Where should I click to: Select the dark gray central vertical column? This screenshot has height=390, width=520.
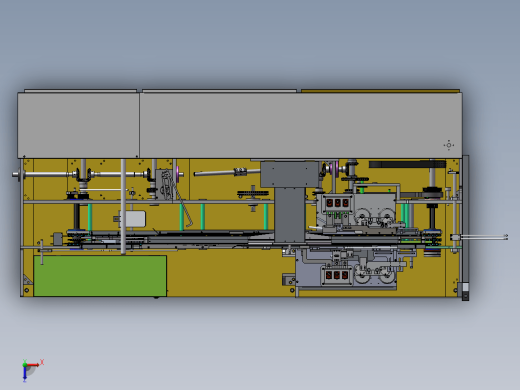(289, 214)
